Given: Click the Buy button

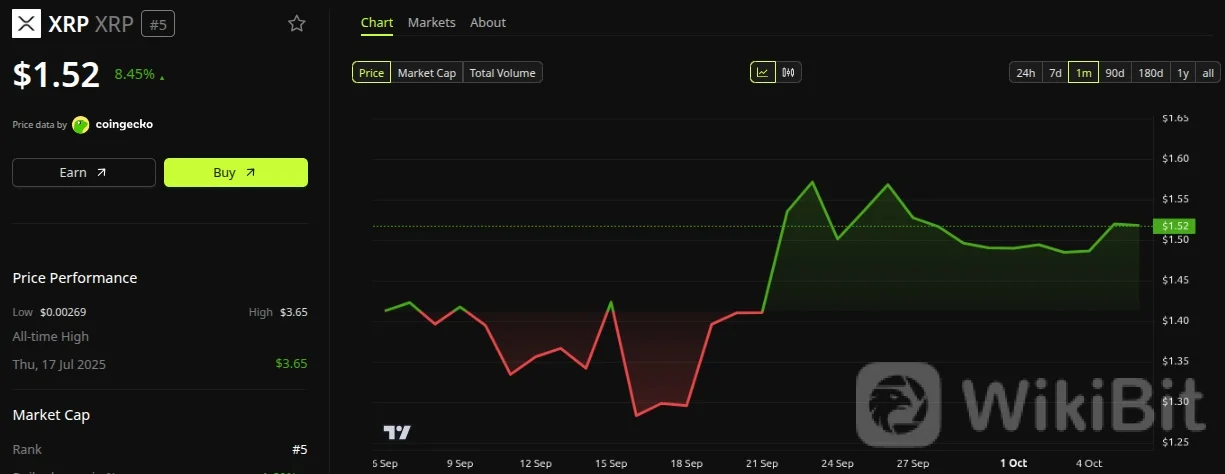Looking at the screenshot, I should point(236,172).
